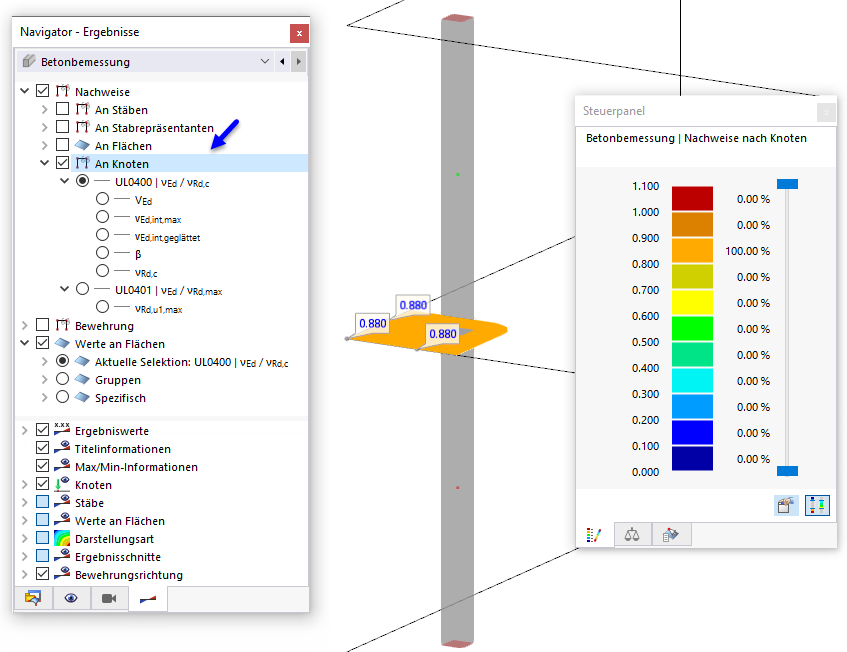Enable the An Stabrepräsentanten checkbox

63,127
